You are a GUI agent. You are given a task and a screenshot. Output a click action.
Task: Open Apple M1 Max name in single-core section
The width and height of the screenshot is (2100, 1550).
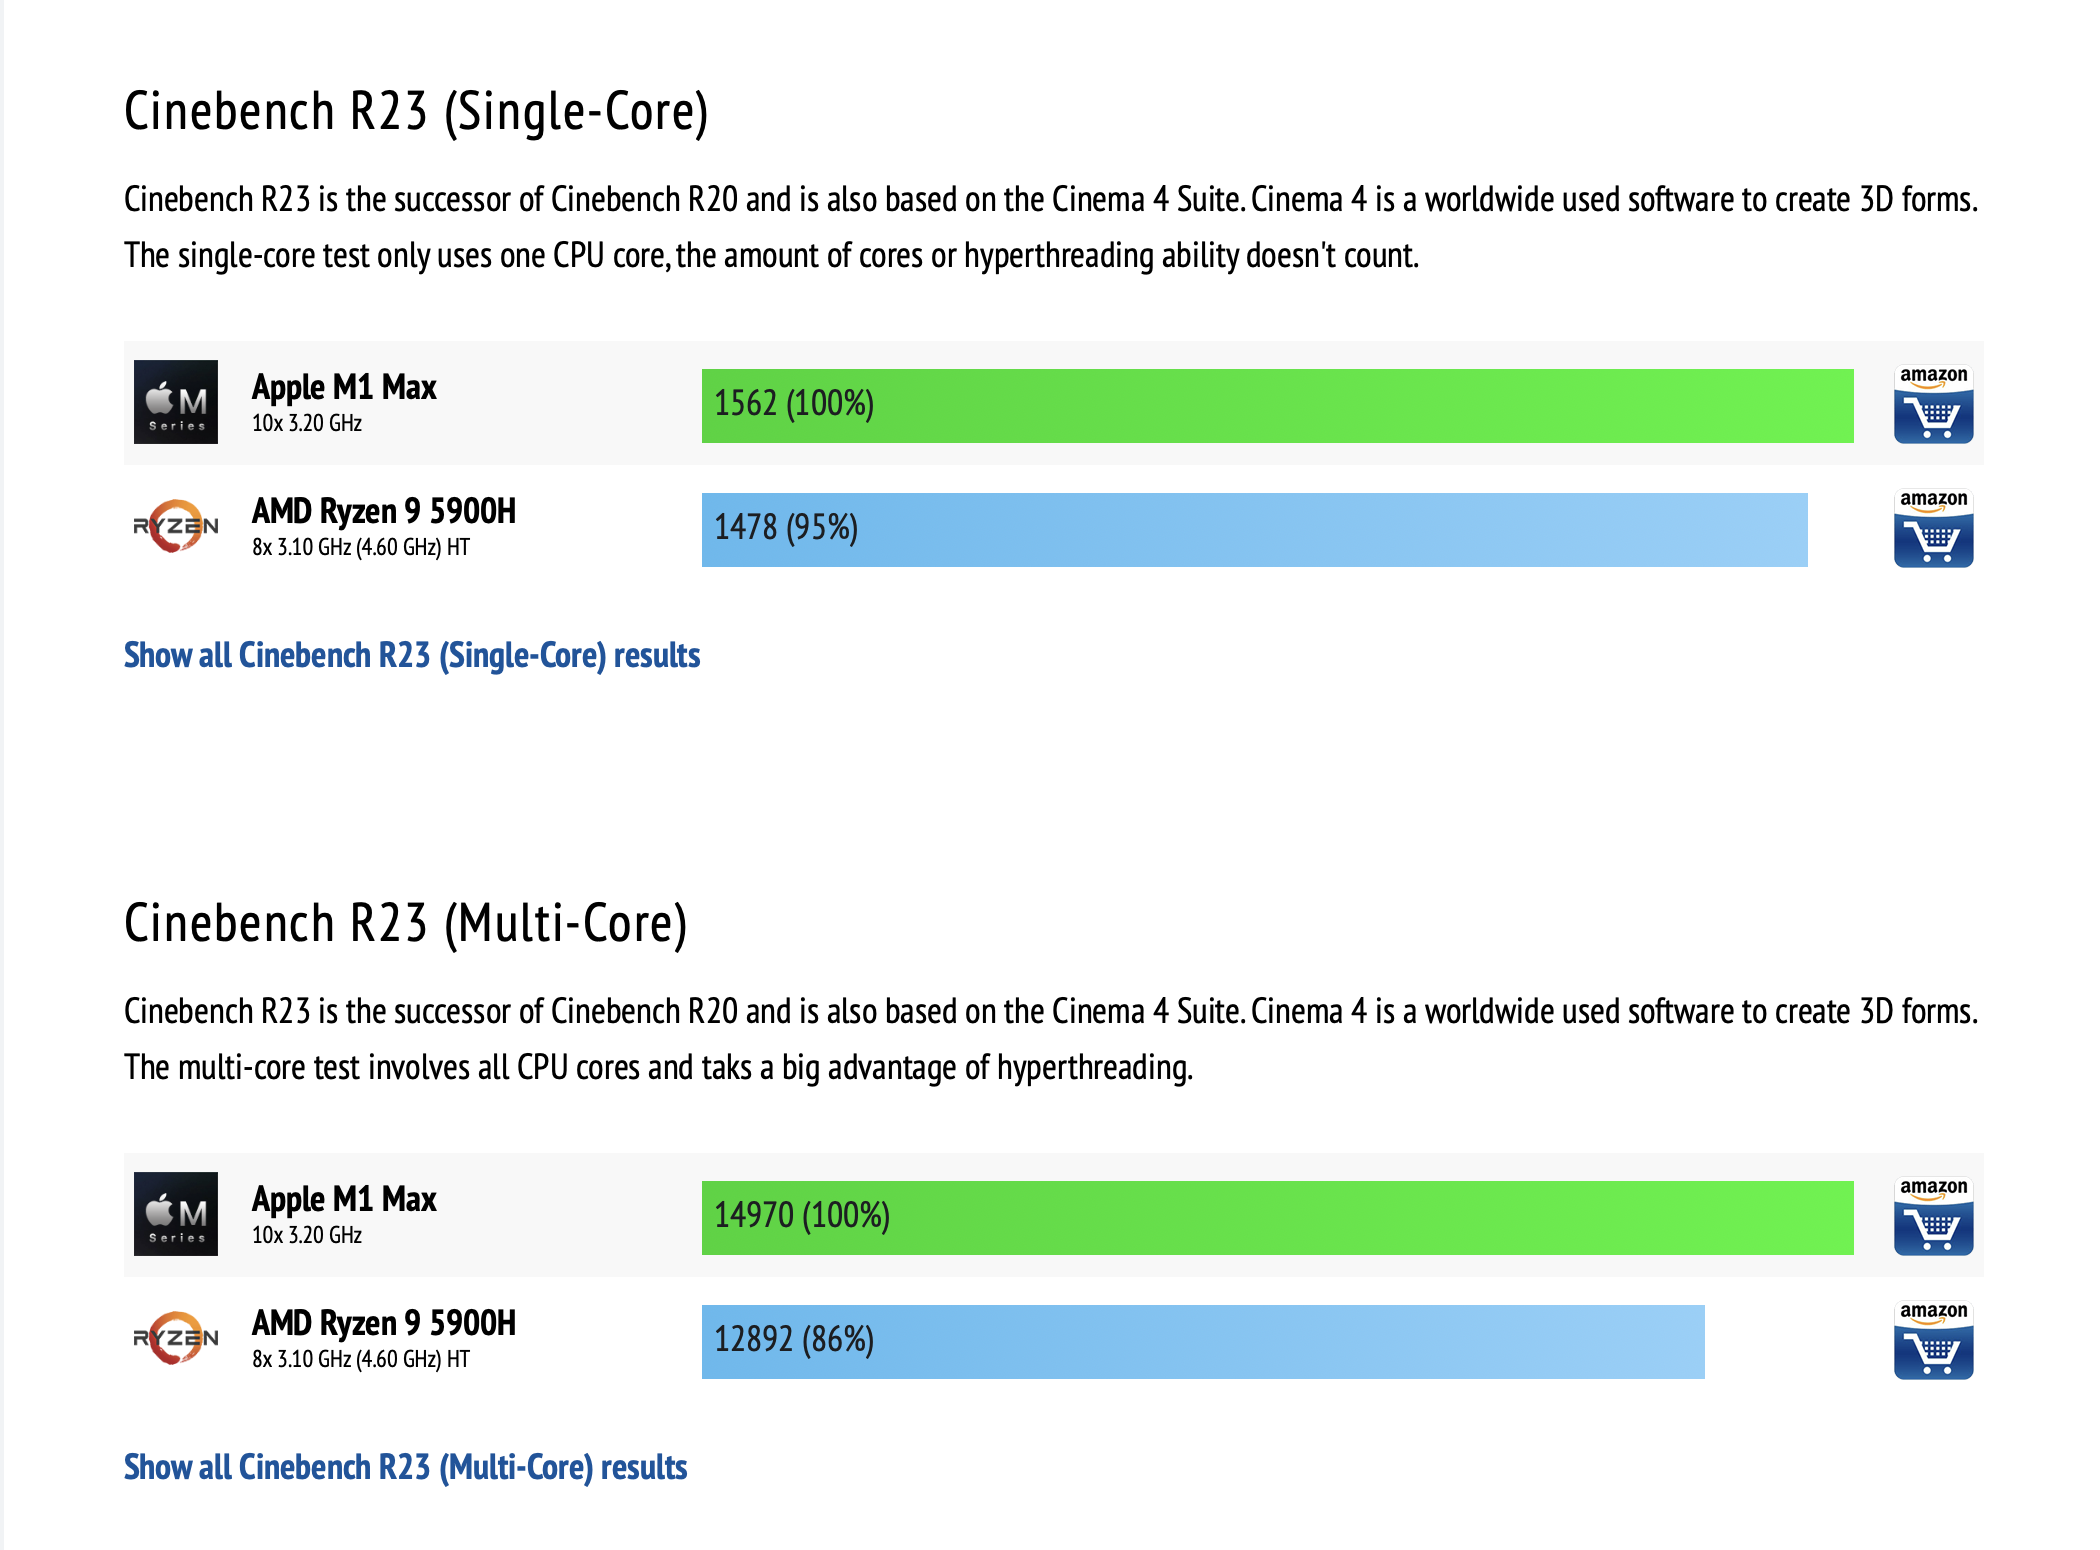(x=344, y=388)
